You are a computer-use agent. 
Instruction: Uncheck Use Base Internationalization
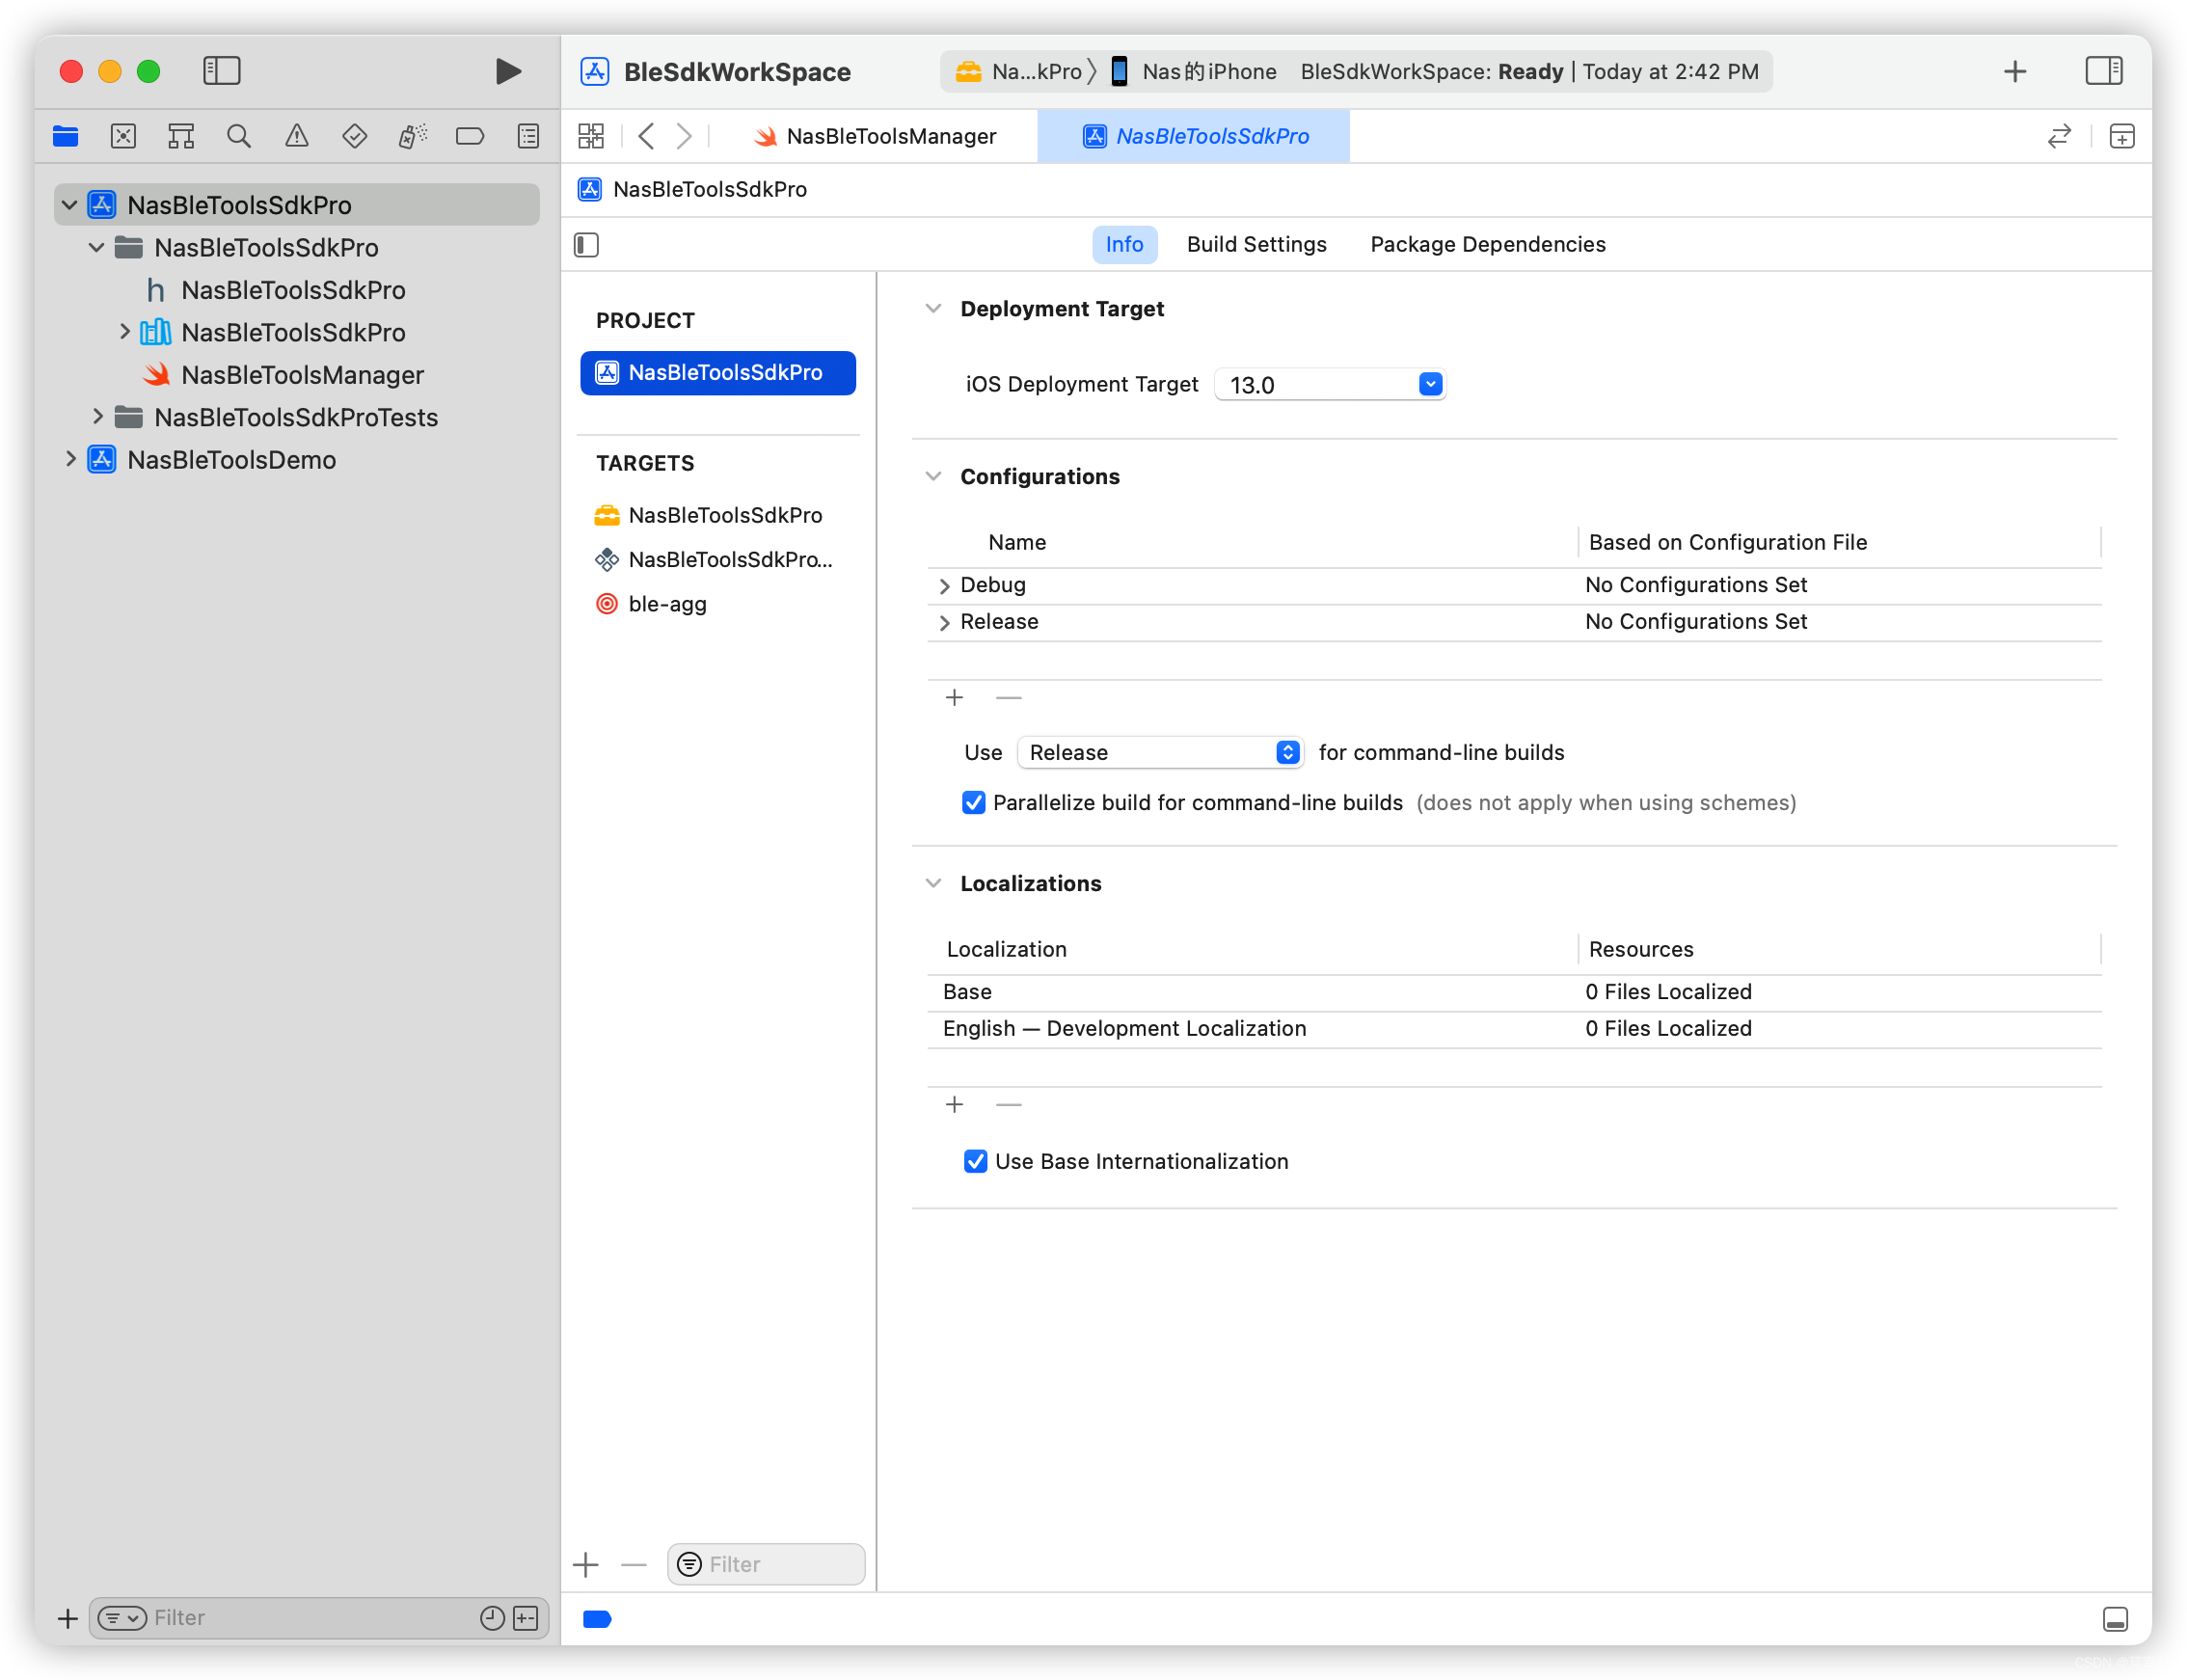[x=975, y=1161]
